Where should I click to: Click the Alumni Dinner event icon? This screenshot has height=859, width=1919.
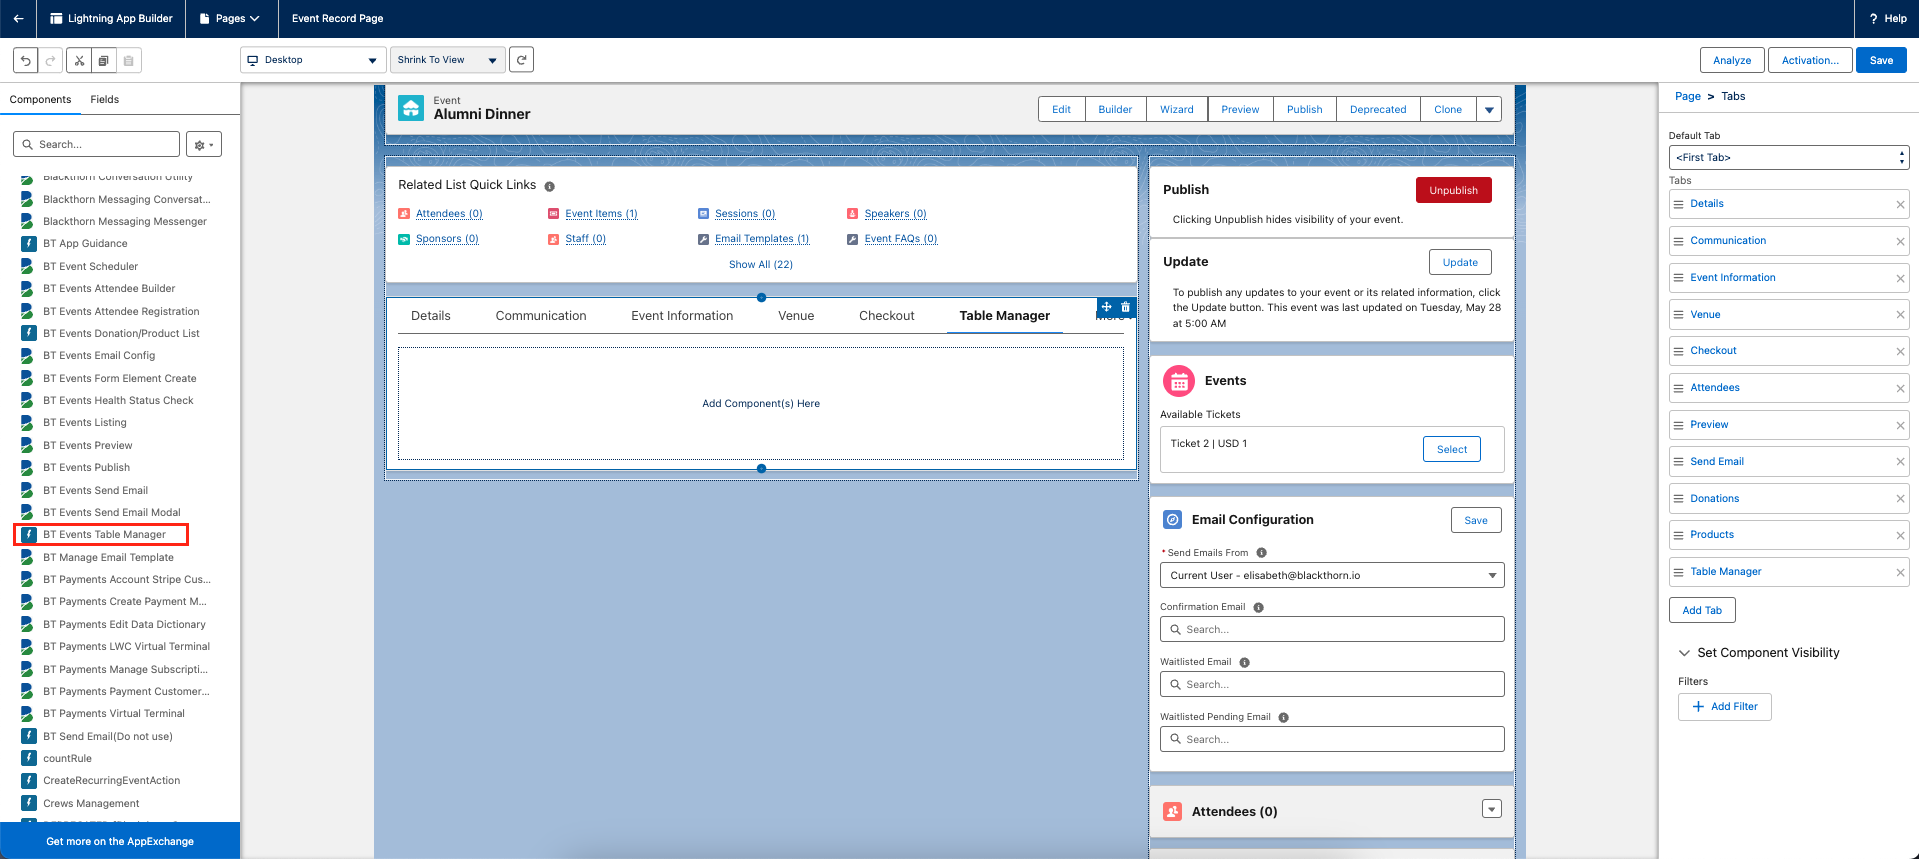pyautogui.click(x=411, y=108)
